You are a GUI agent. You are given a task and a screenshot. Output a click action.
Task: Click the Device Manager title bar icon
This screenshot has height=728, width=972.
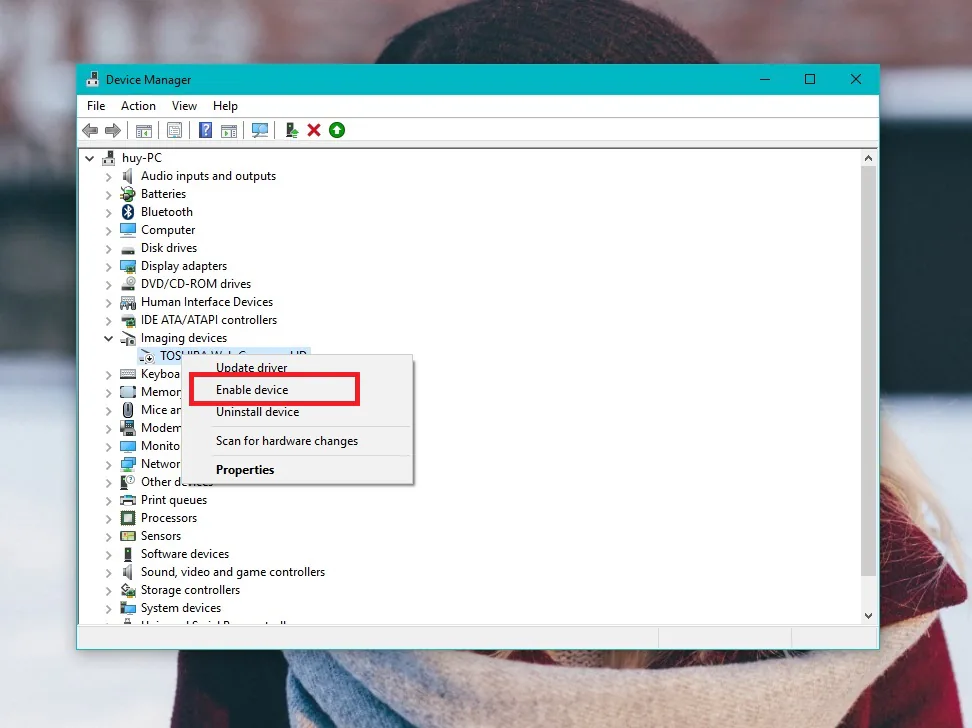tap(93, 79)
